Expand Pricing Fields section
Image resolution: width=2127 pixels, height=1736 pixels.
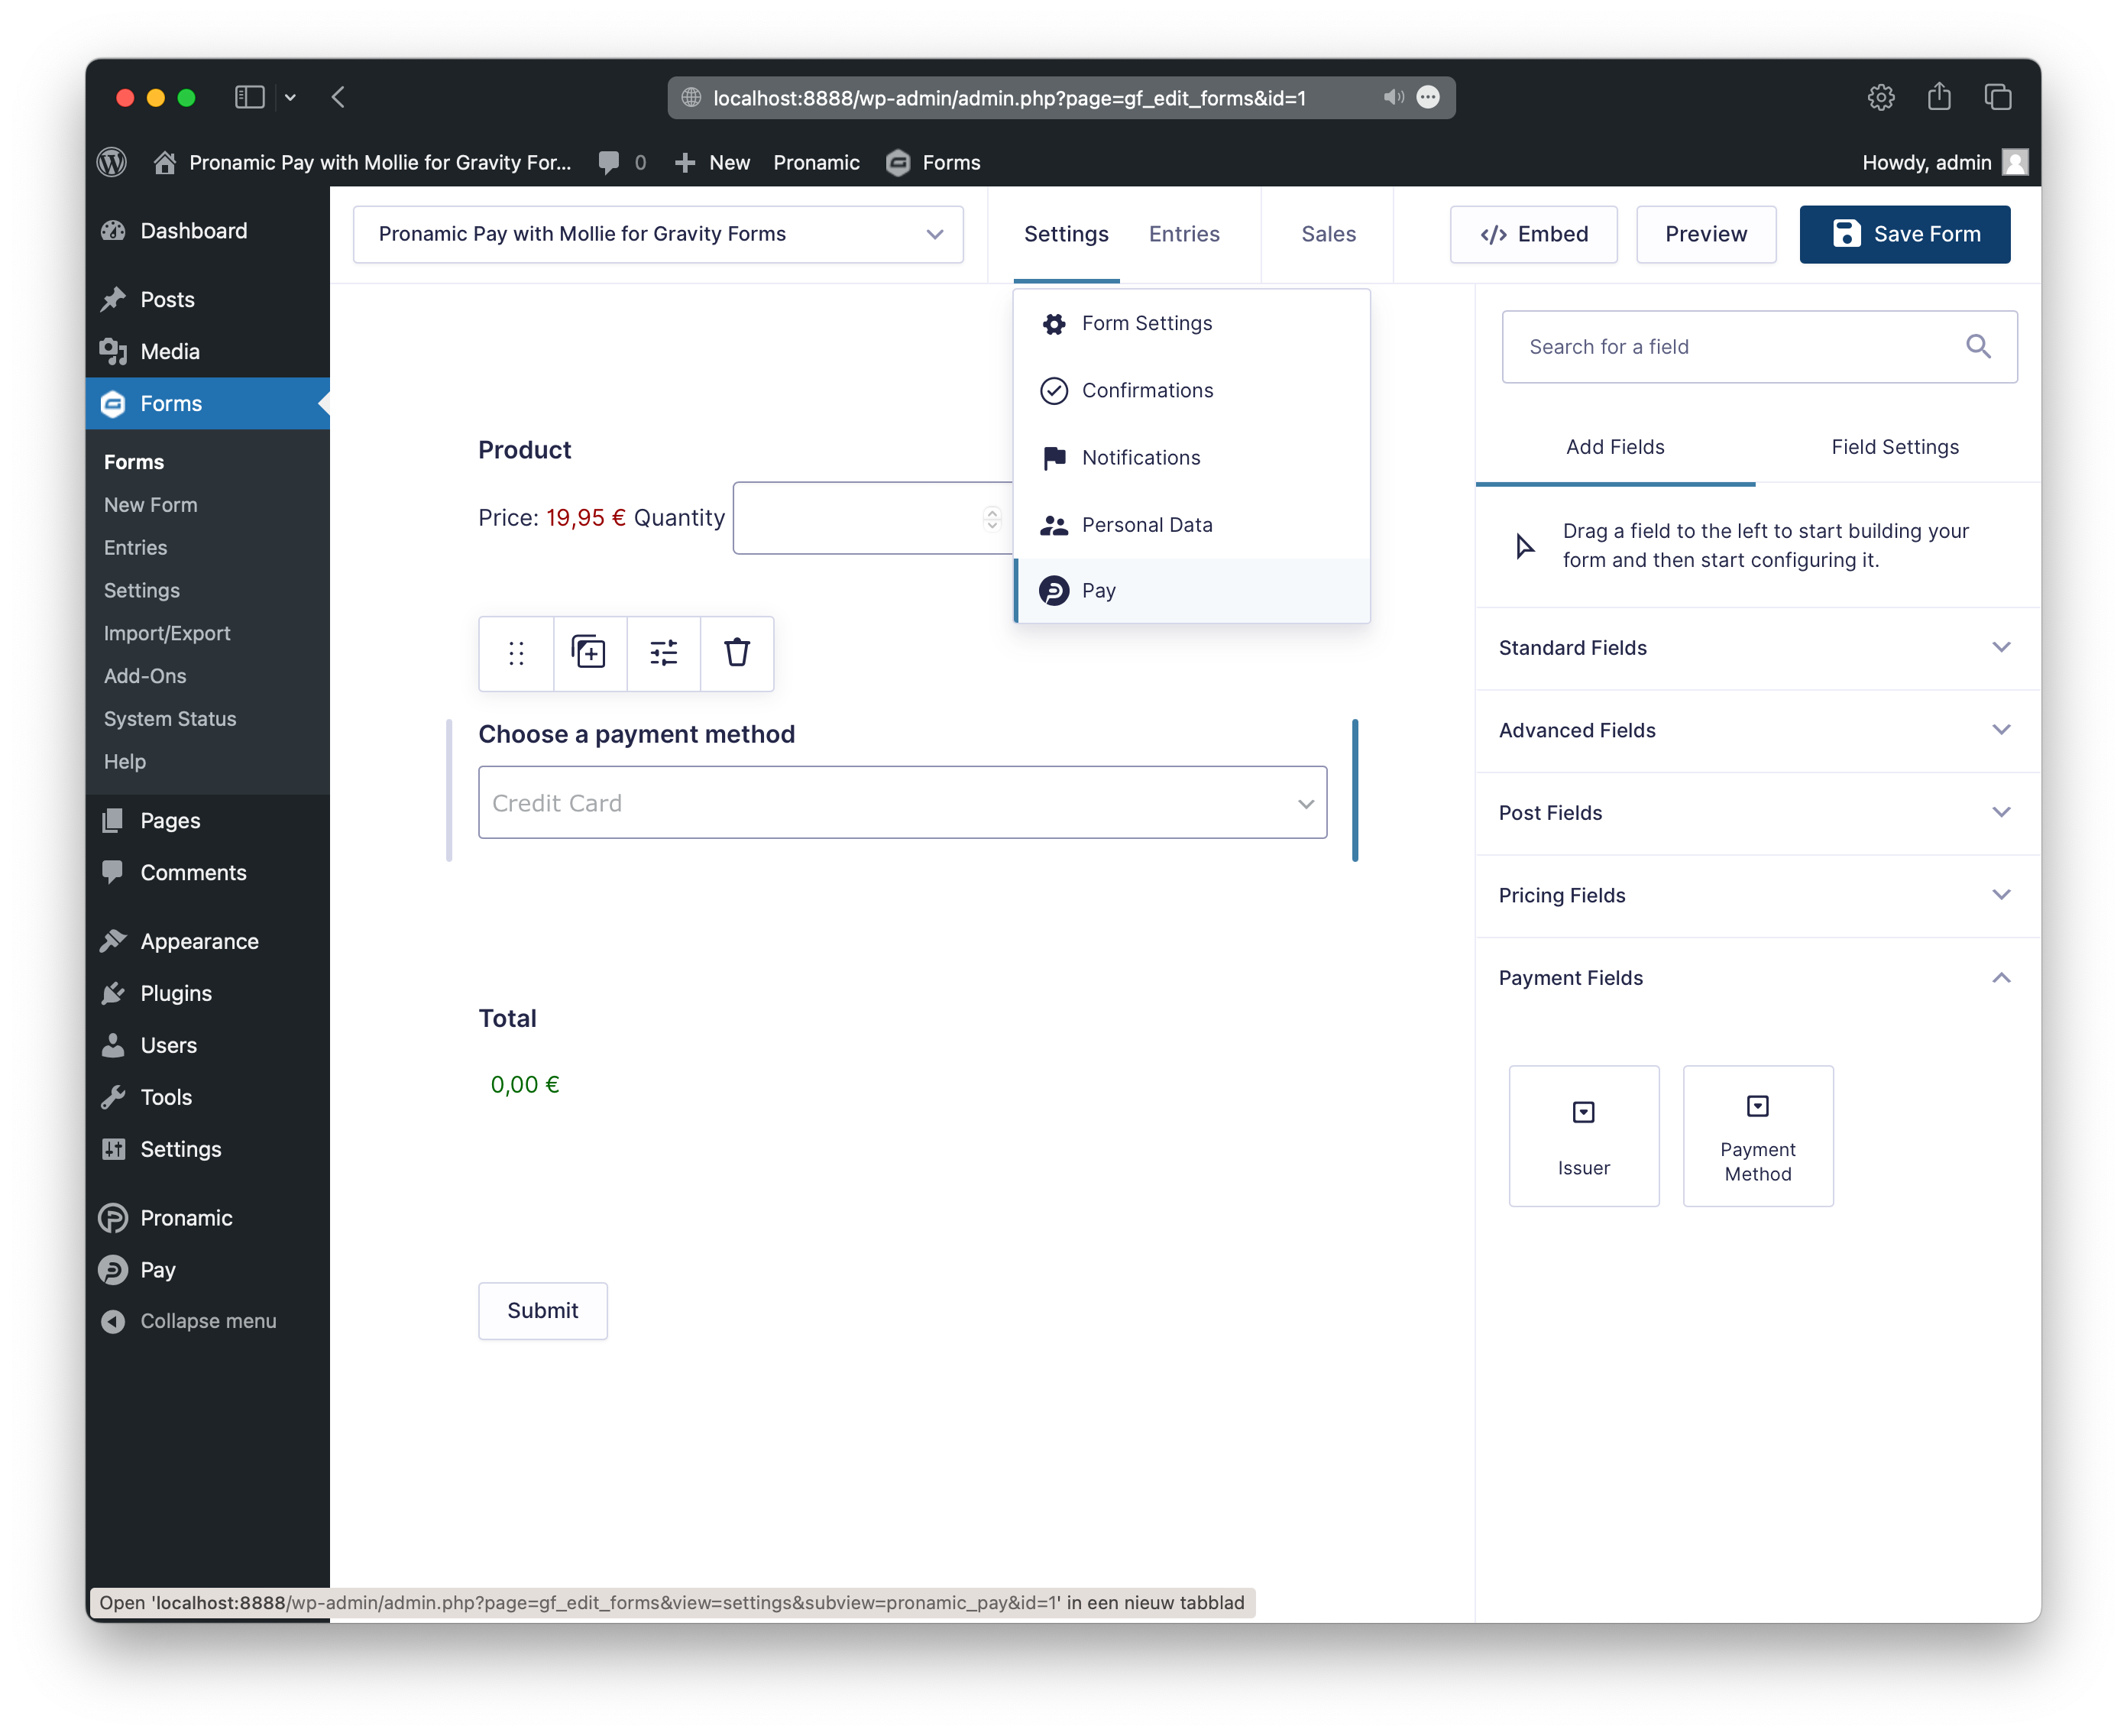1757,895
